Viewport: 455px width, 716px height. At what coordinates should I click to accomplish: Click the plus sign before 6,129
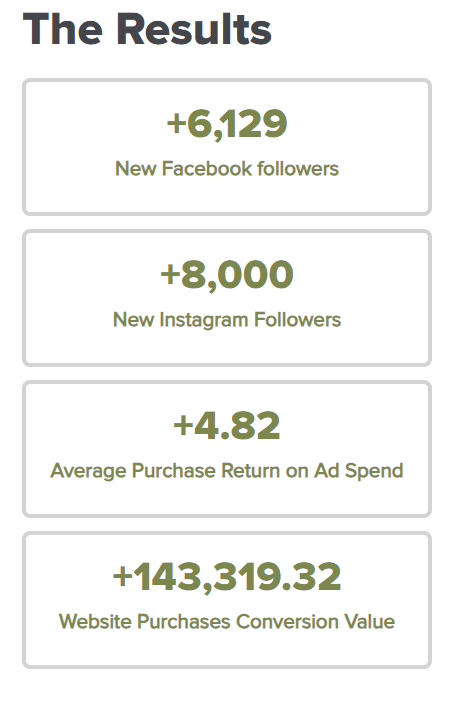coord(176,123)
